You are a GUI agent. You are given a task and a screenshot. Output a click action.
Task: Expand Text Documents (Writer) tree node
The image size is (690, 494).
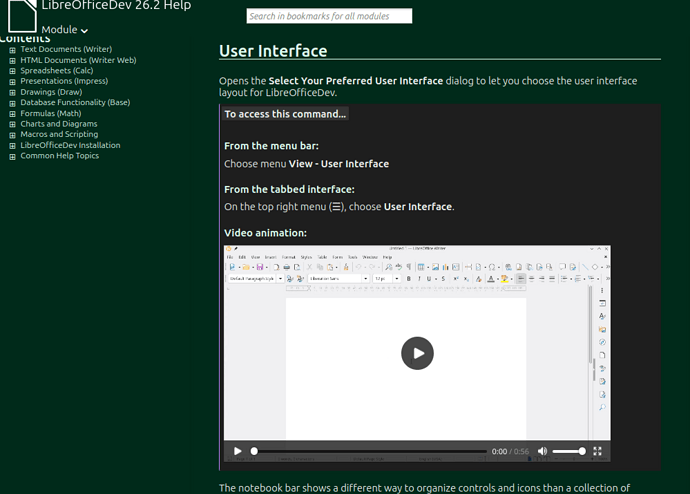click(12, 50)
